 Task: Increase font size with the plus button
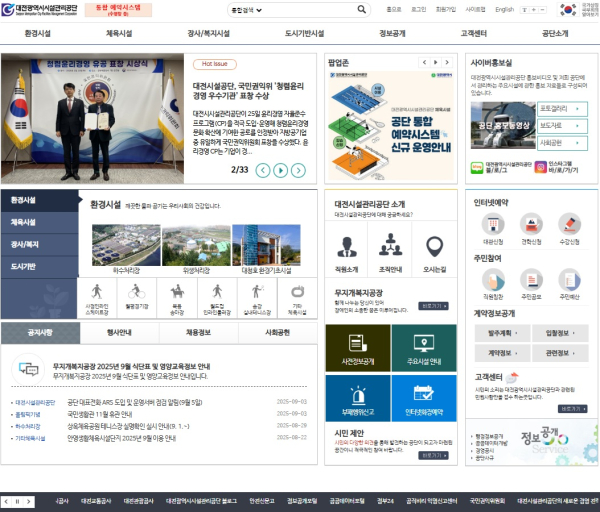pyautogui.click(x=533, y=10)
